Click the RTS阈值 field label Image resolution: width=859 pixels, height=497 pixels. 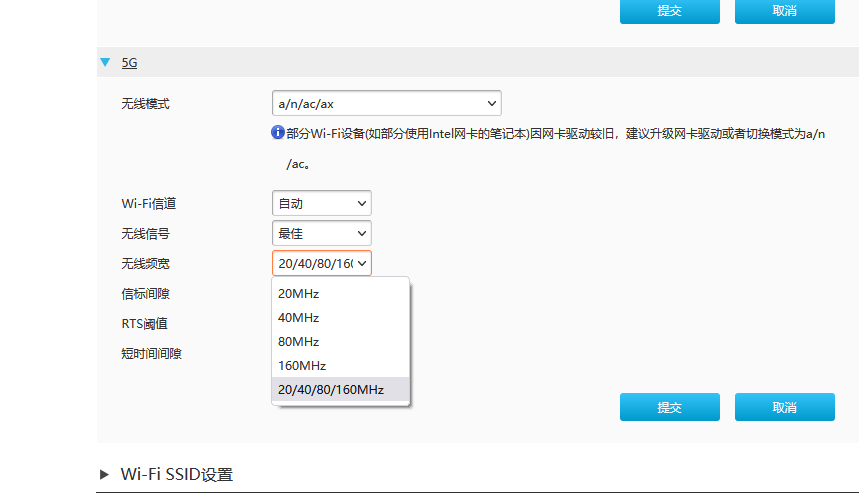click(144, 323)
